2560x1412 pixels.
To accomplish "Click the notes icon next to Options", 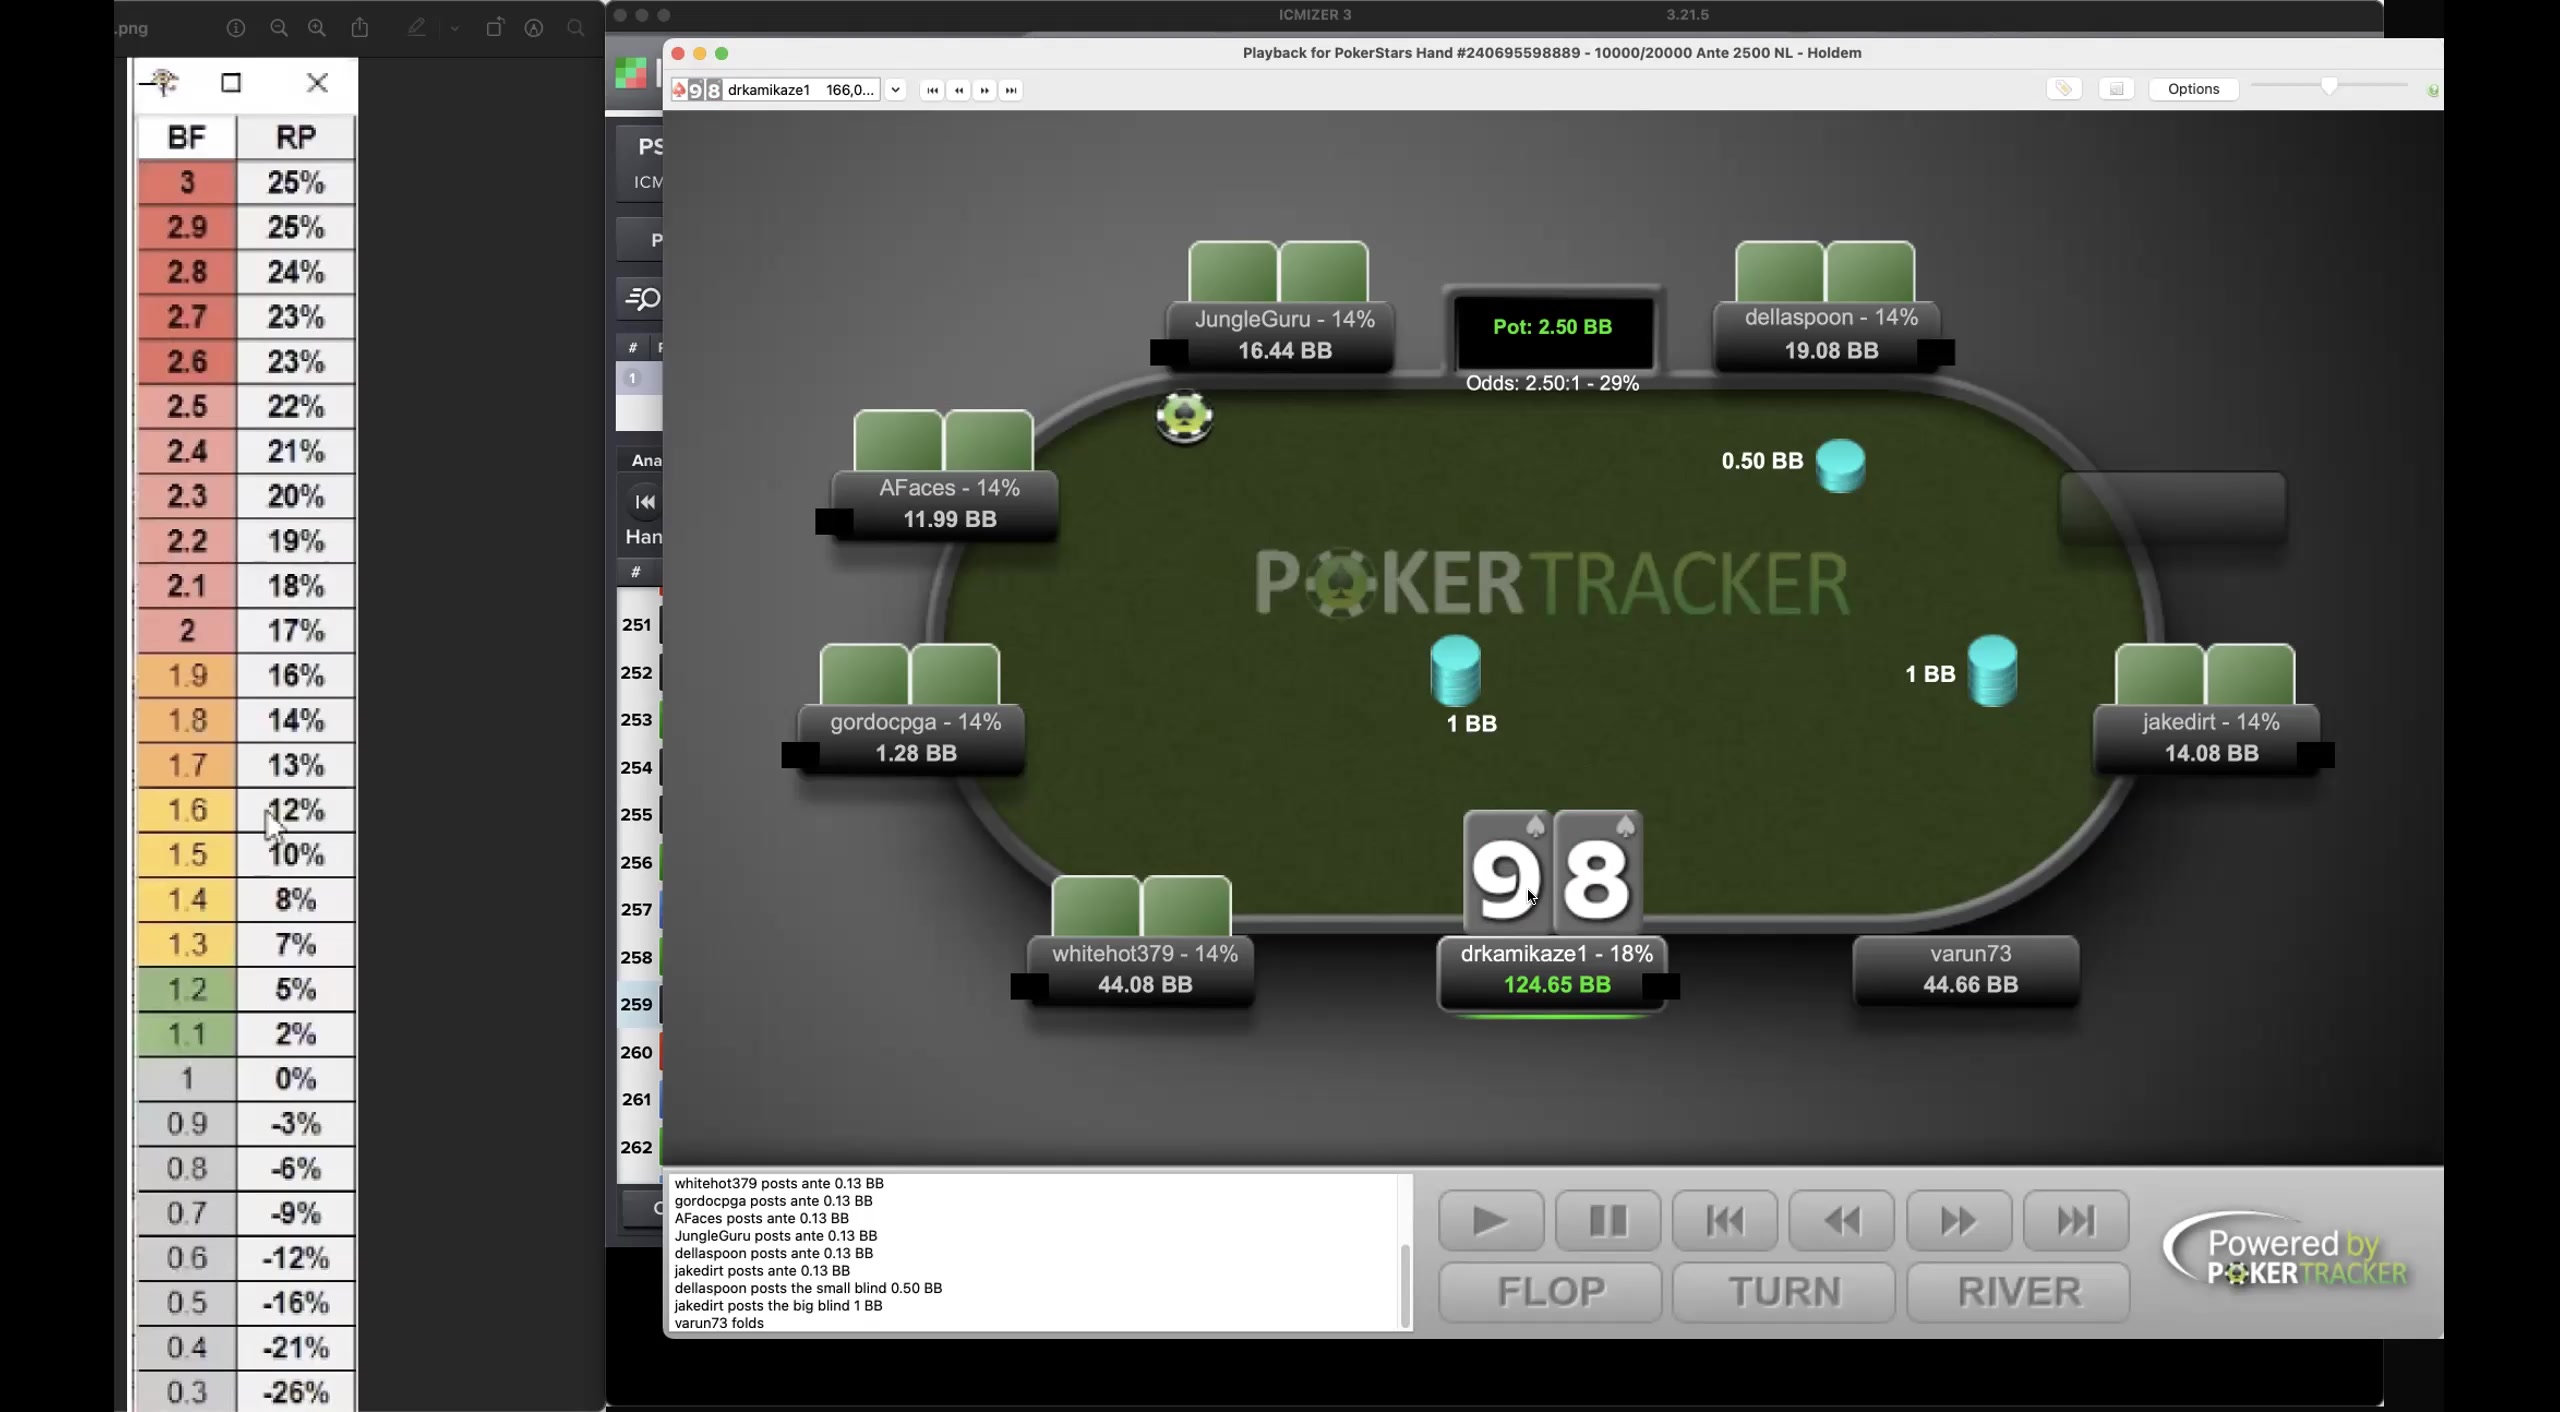I will tap(2116, 89).
